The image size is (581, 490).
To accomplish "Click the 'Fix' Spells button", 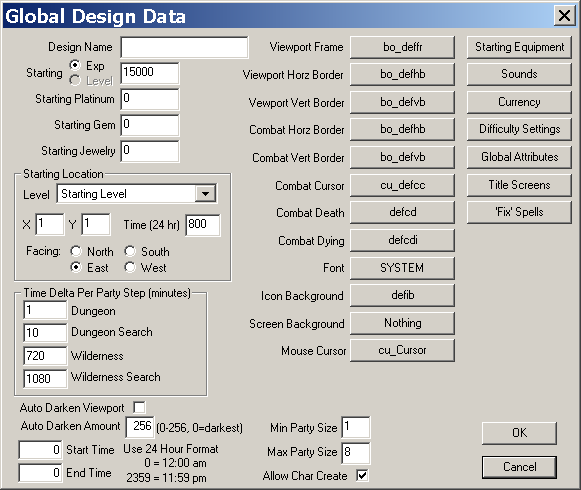I will pyautogui.click(x=519, y=212).
